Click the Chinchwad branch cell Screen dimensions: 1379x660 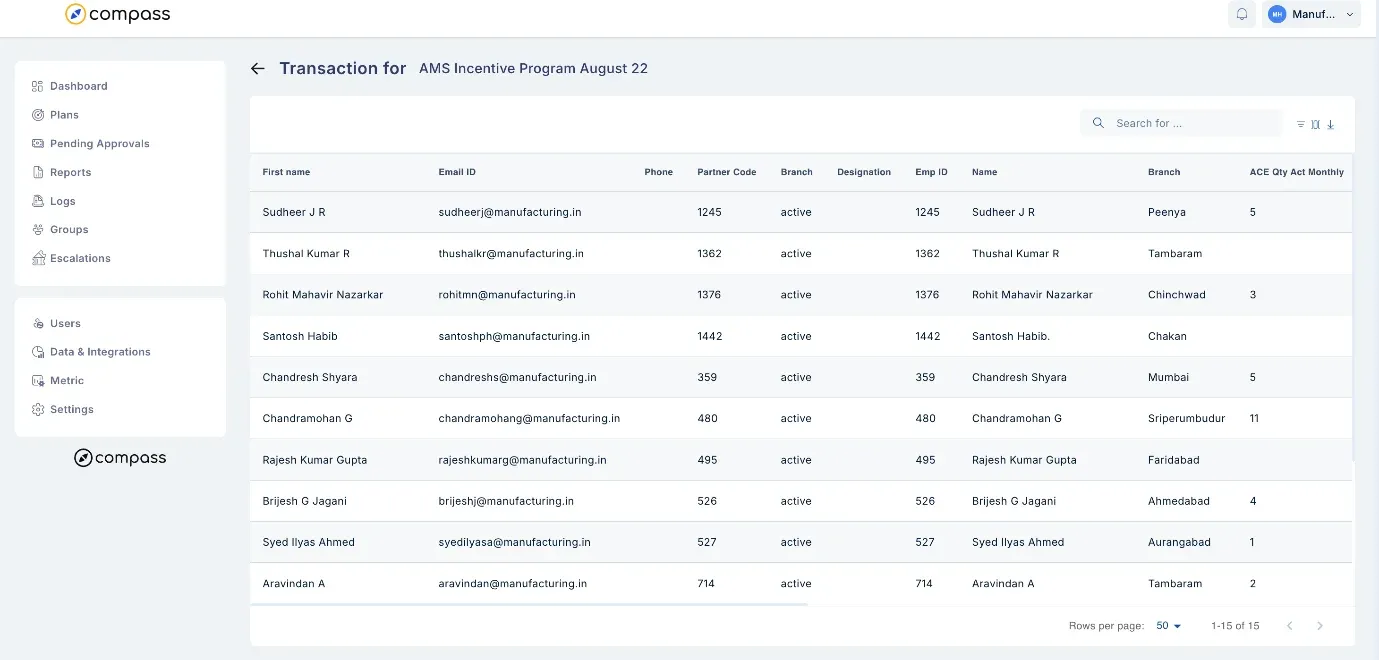tap(1177, 295)
